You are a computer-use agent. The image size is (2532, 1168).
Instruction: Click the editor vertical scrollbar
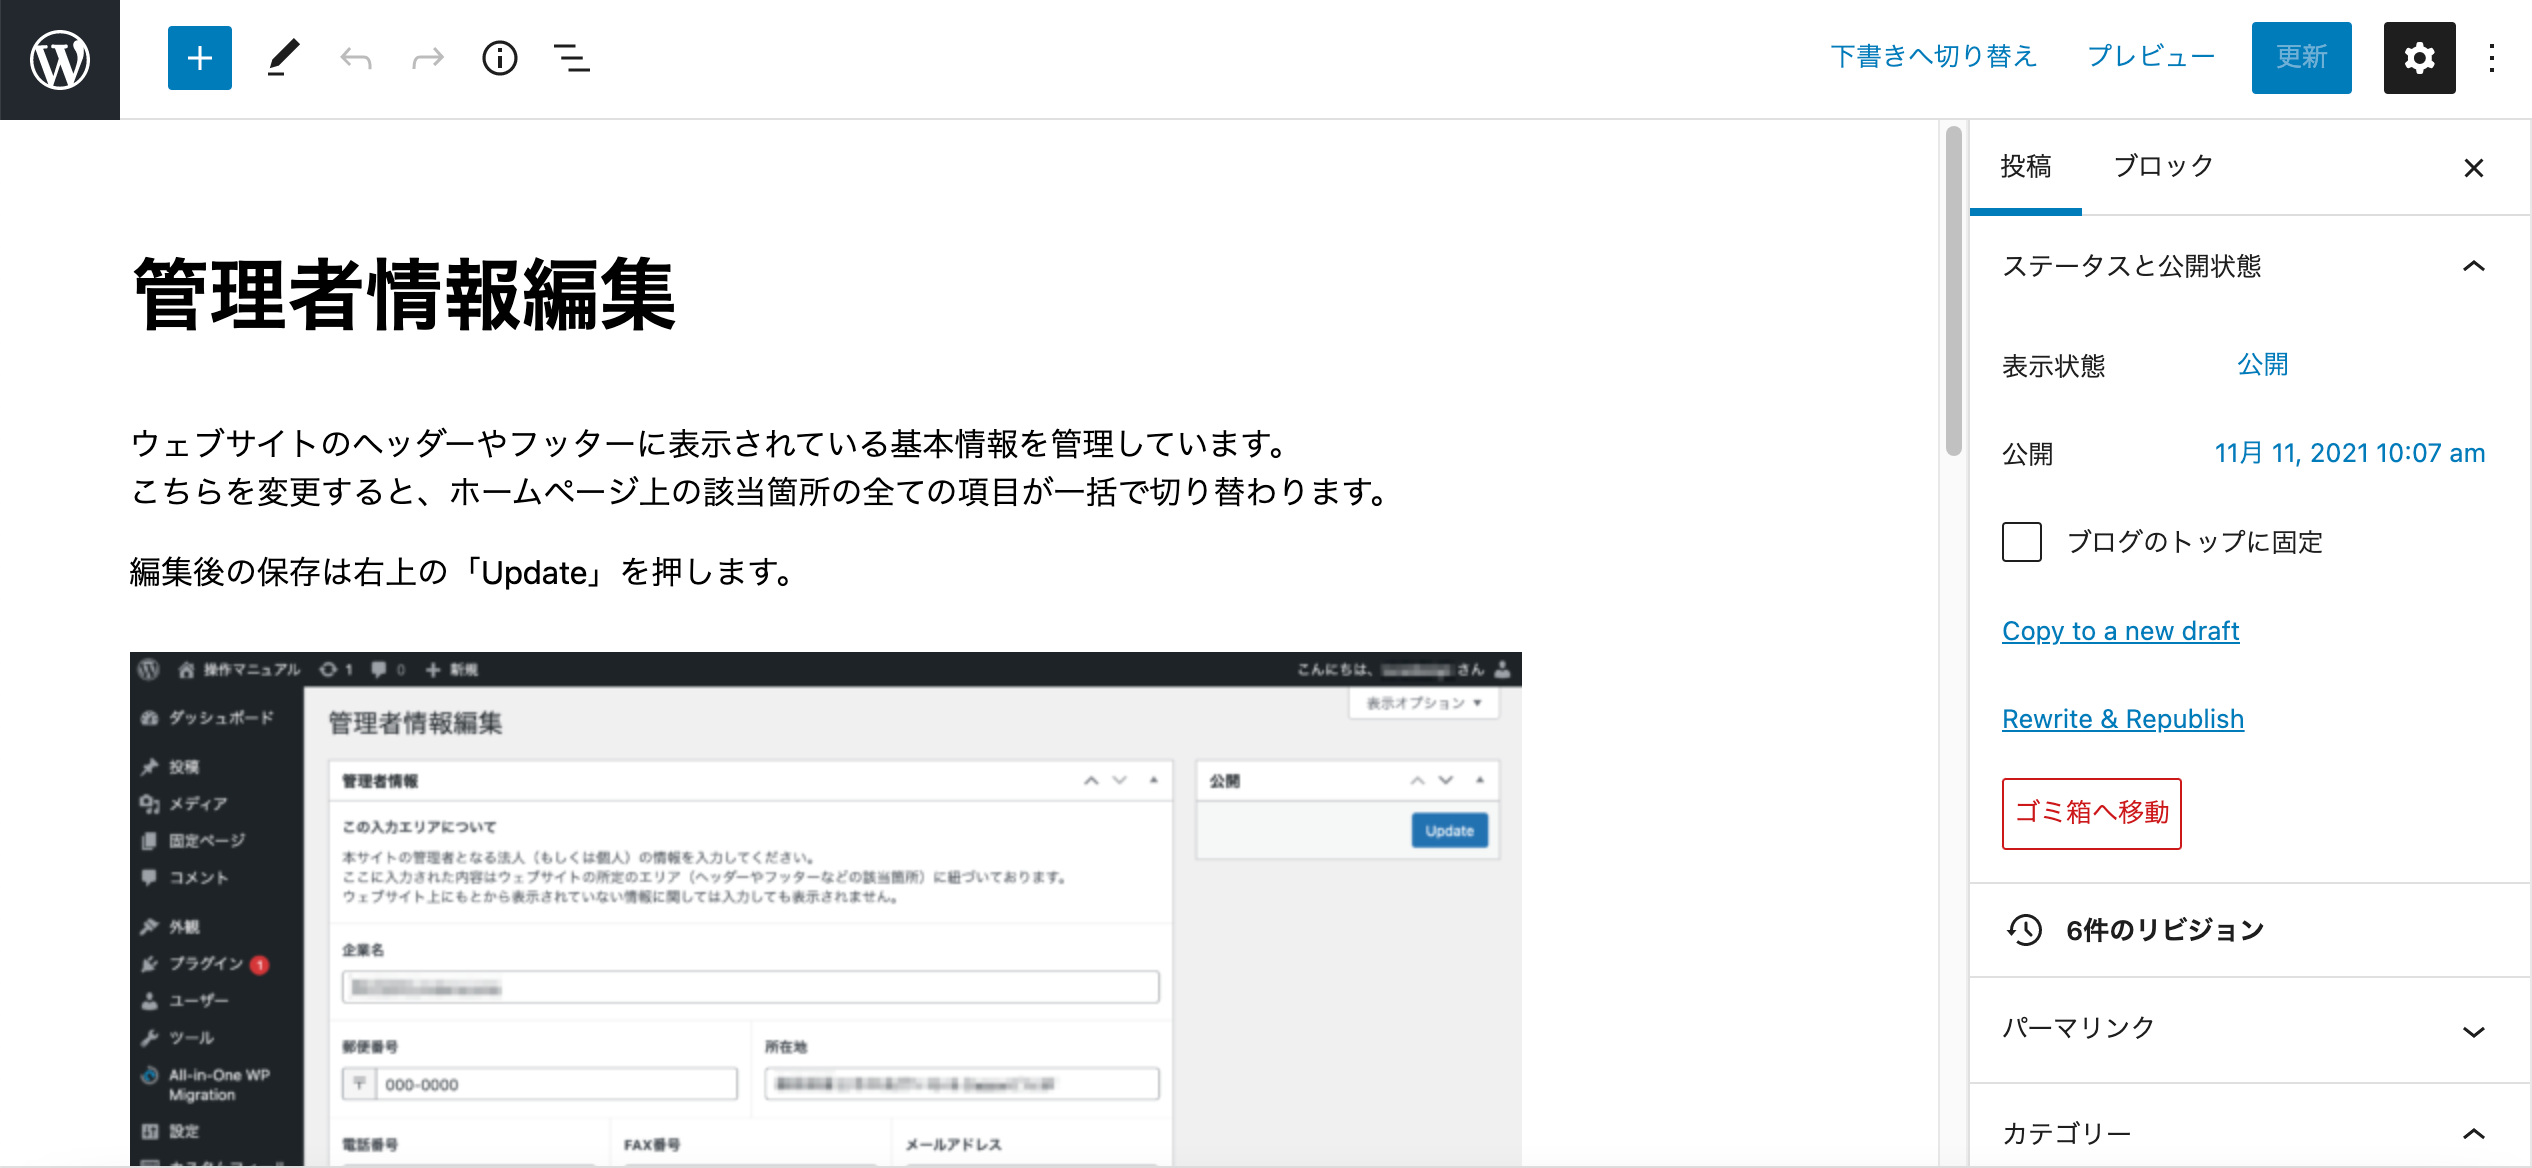click(x=1953, y=290)
